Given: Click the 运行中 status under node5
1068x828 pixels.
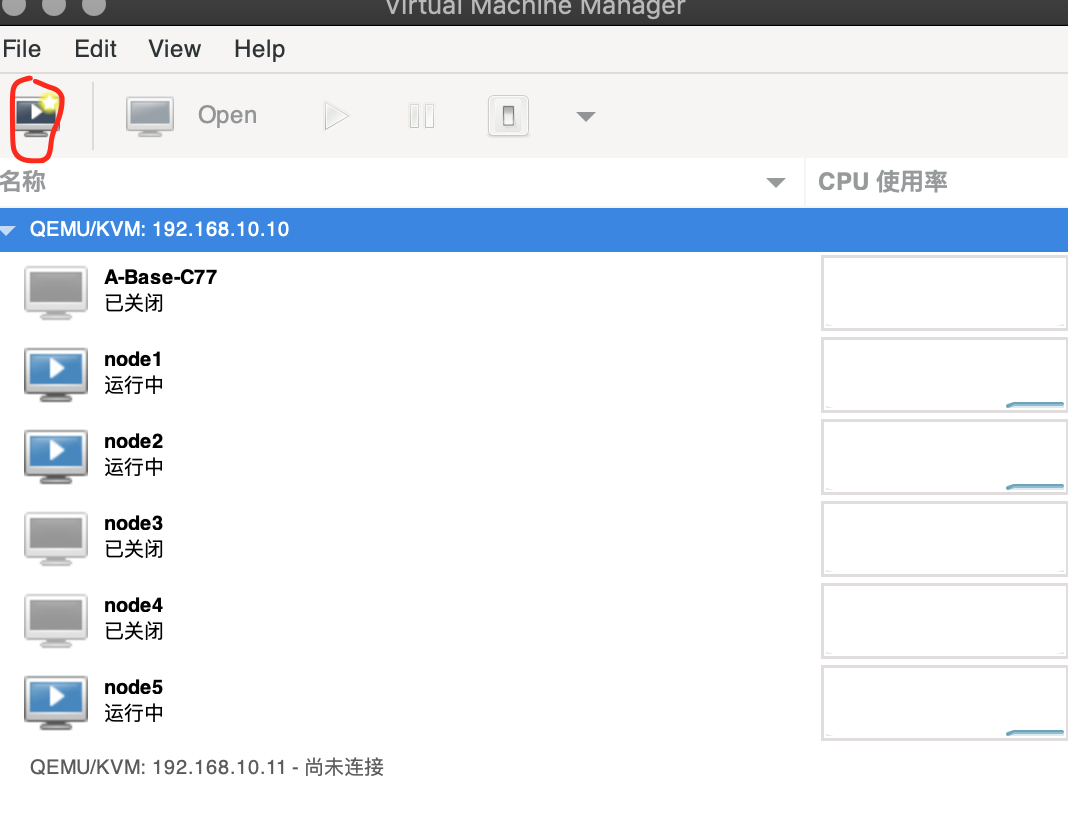Looking at the screenshot, I should 134,713.
